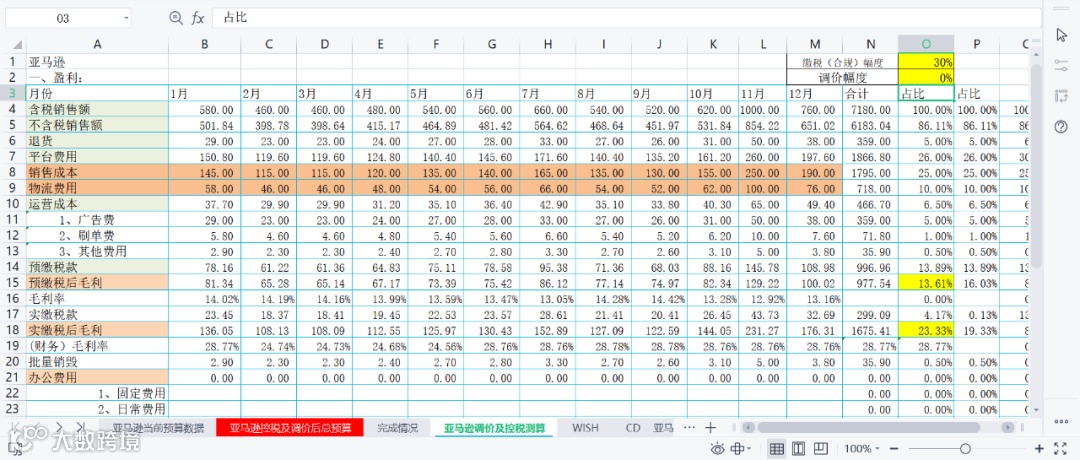The image size is (1080, 460).
Task: Click yellow cell 13.61%
Action: (x=926, y=282)
